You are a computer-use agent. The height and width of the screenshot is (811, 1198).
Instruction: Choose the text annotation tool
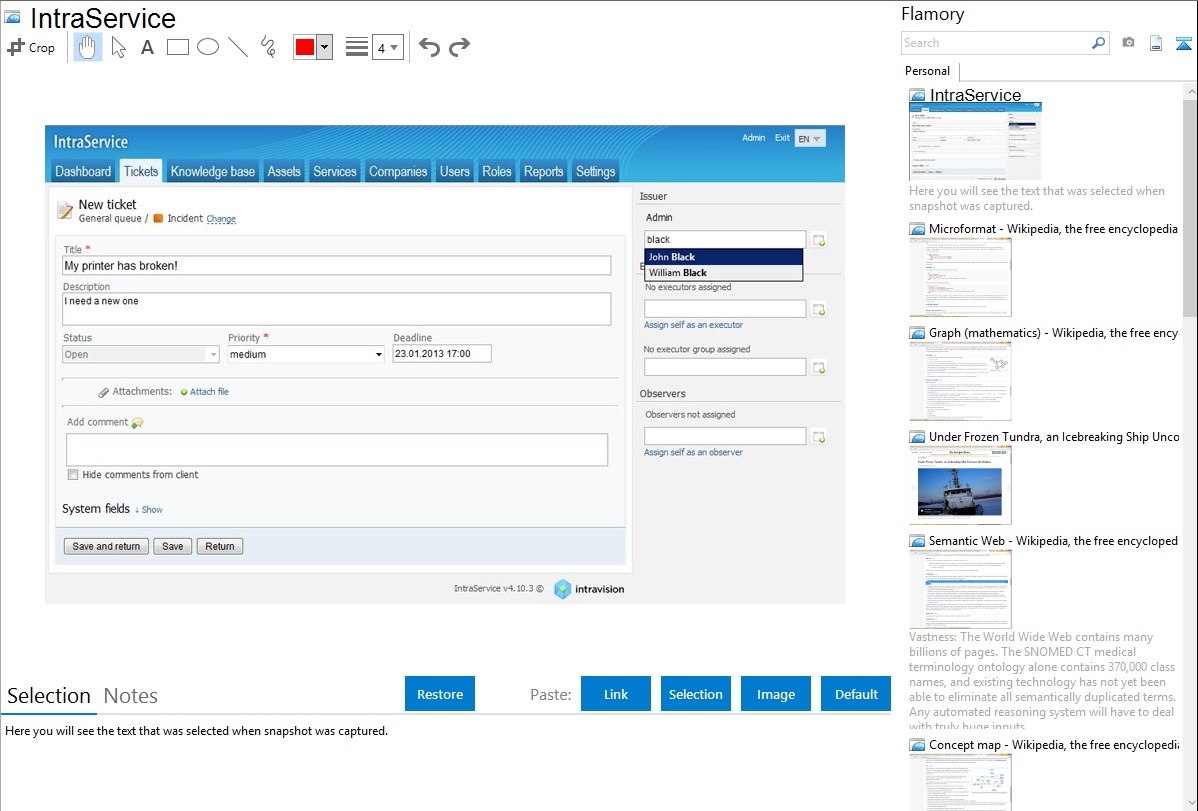point(147,47)
